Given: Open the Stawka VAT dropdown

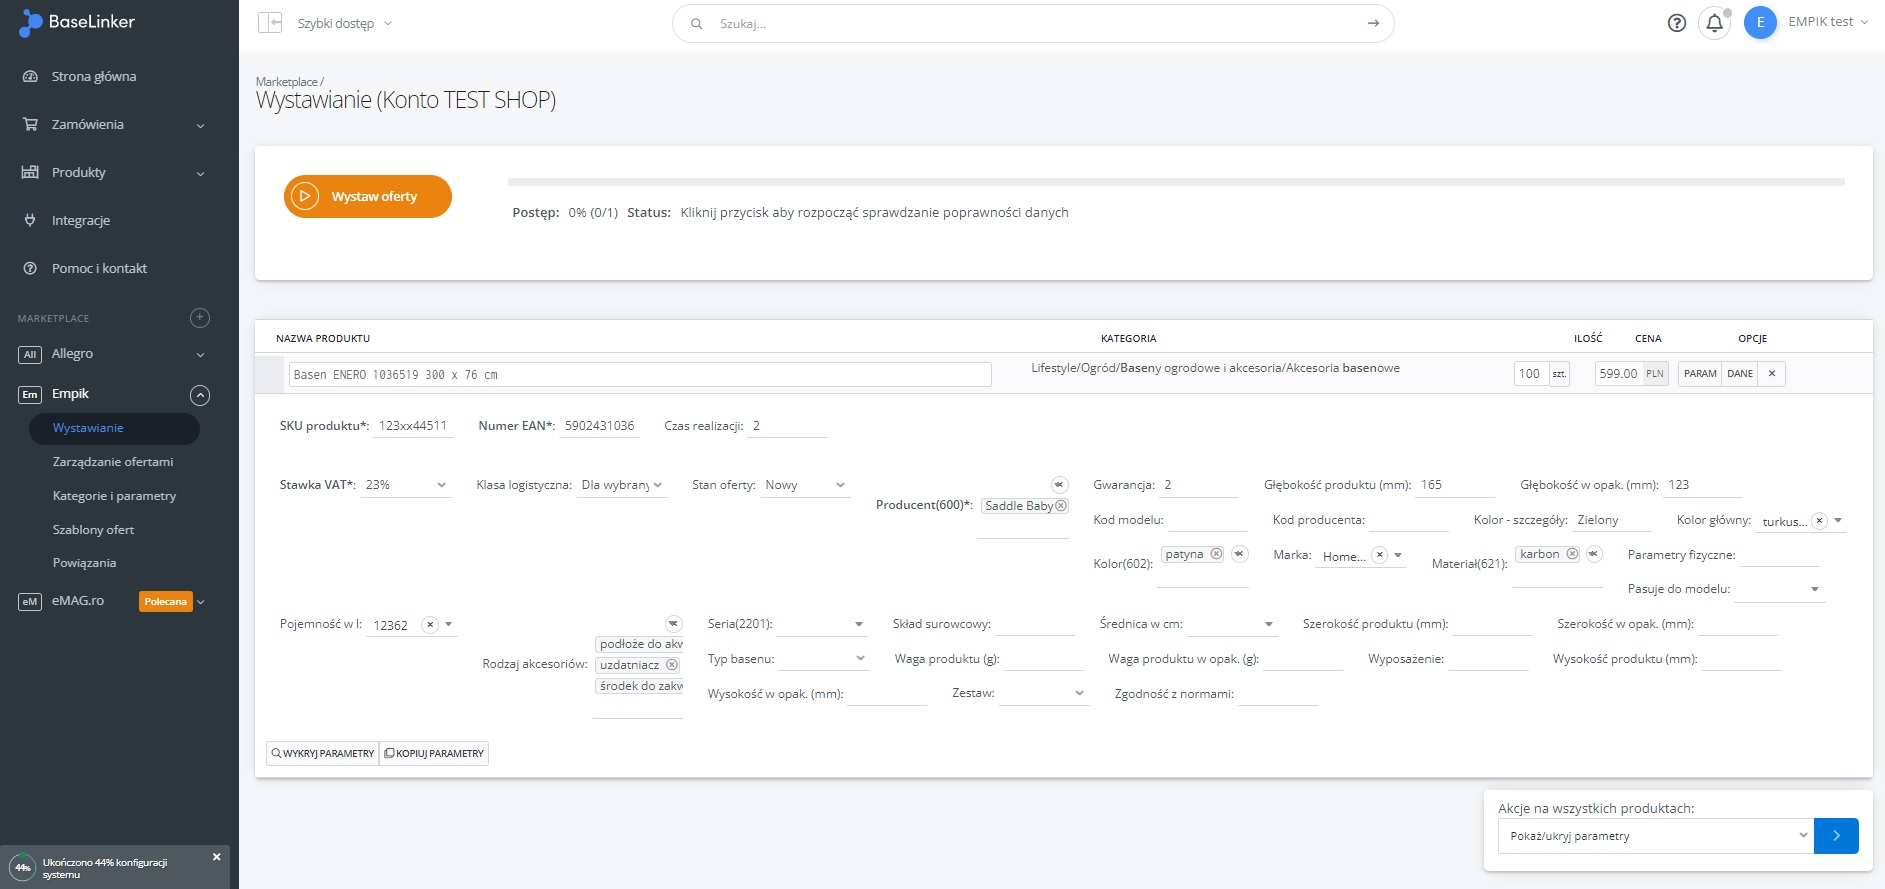Looking at the screenshot, I should [x=407, y=485].
